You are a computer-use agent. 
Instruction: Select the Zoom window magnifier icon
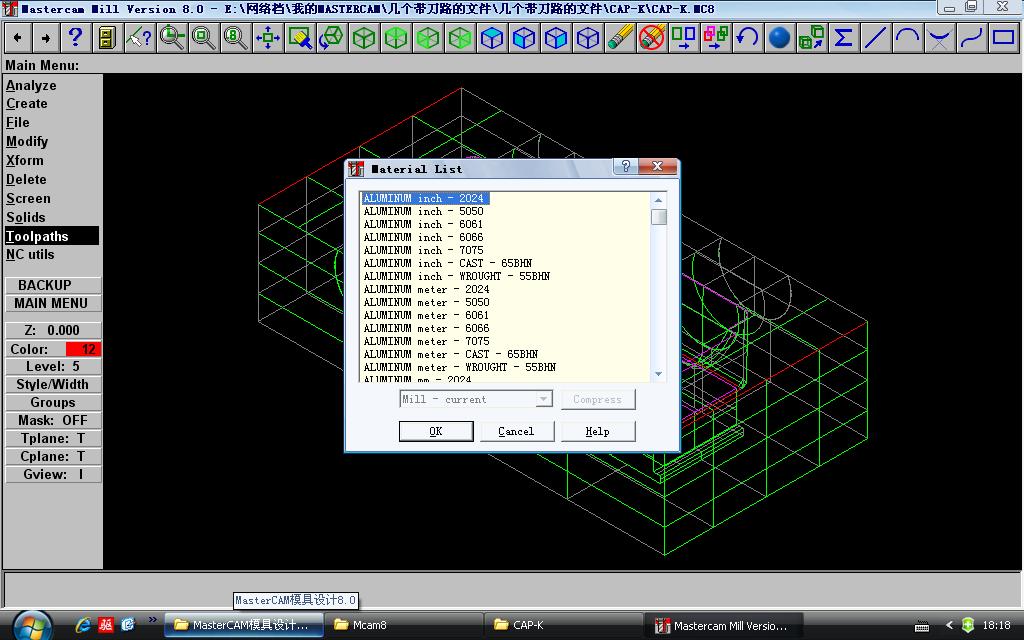click(x=172, y=38)
